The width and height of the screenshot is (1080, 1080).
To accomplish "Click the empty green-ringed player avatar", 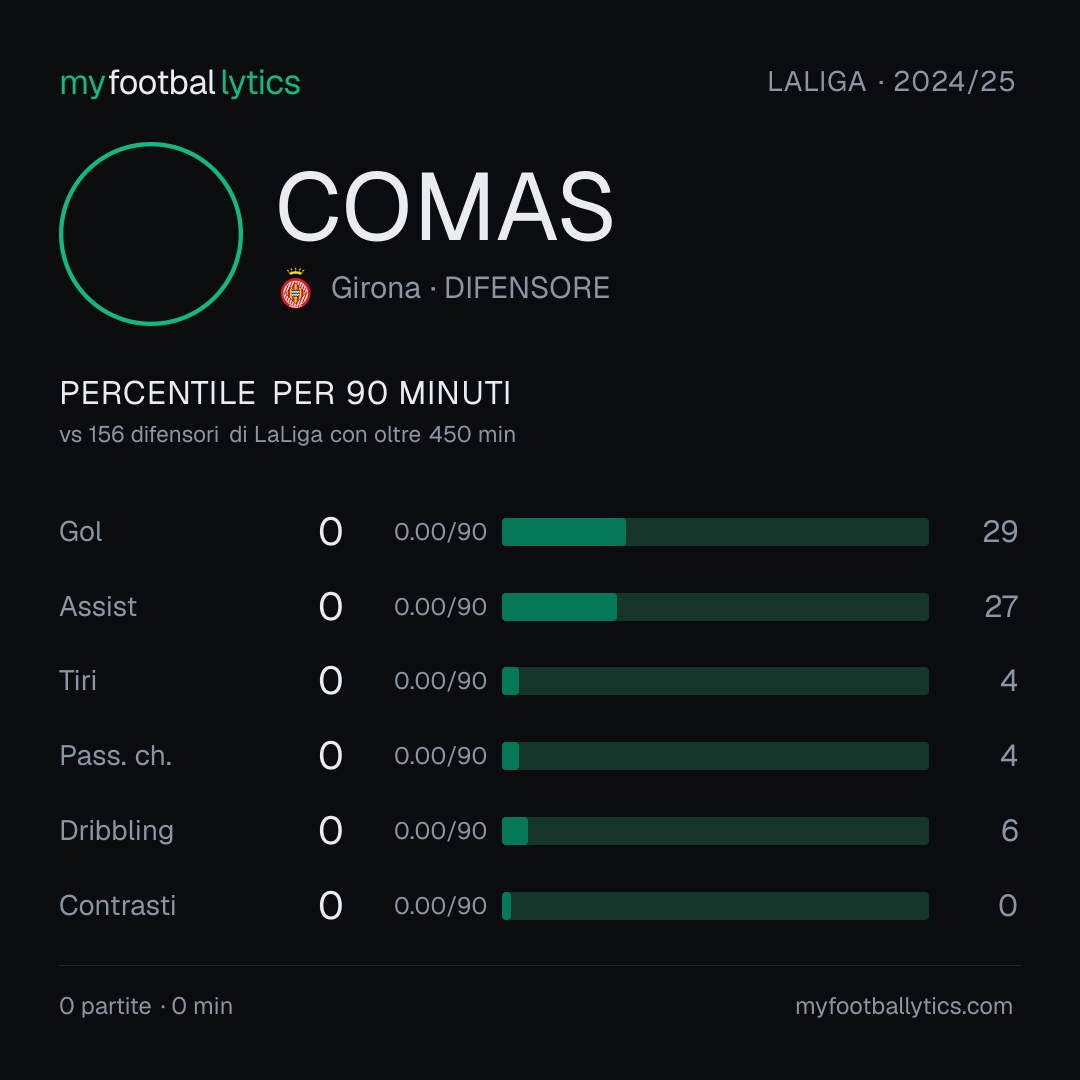I will pos(151,233).
